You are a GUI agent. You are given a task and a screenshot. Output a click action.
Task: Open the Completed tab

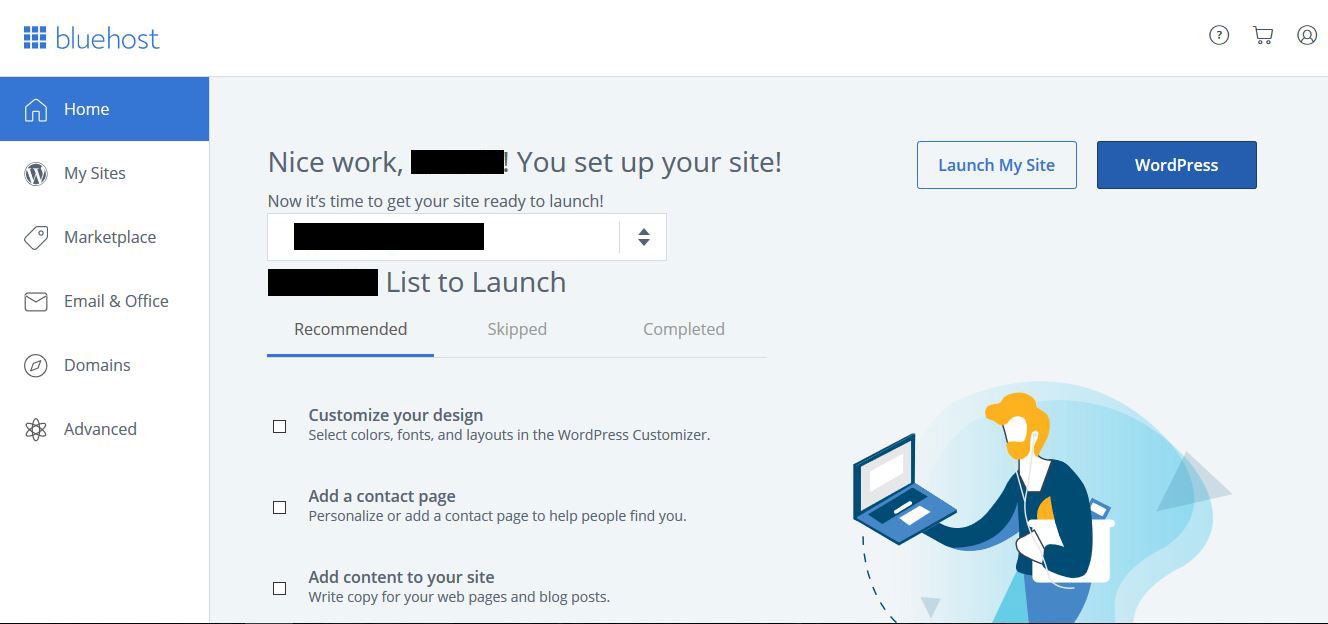pos(684,328)
